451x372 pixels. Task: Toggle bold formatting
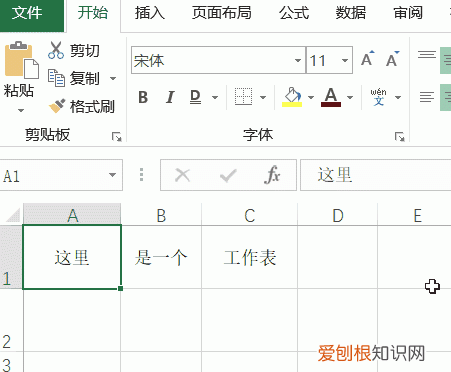pyautogui.click(x=143, y=97)
